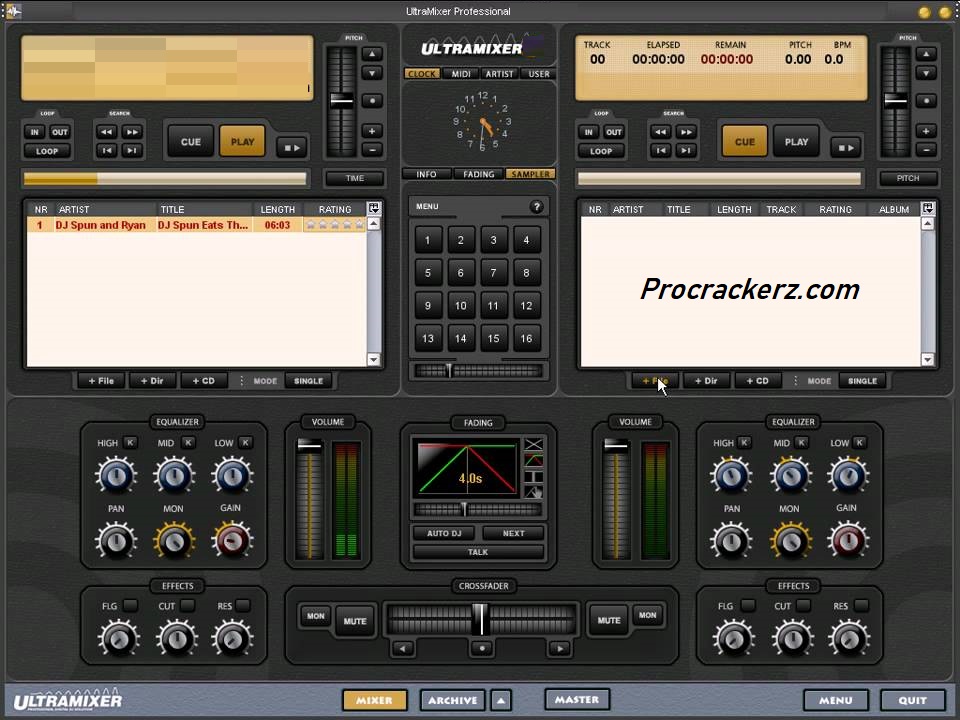Click left deck pitch minus button
This screenshot has width=960, height=720.
click(372, 149)
